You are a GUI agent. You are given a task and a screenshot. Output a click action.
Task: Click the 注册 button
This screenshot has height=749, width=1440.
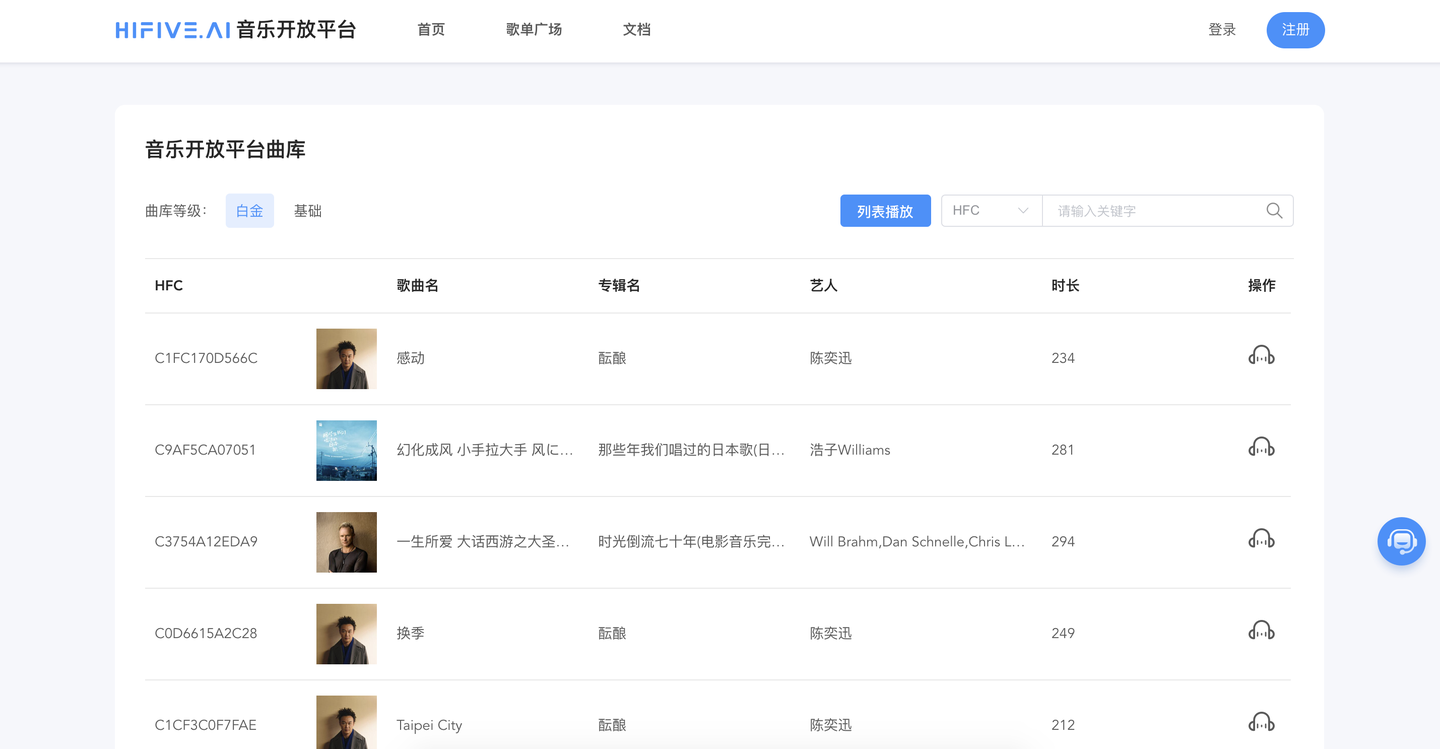(1295, 30)
